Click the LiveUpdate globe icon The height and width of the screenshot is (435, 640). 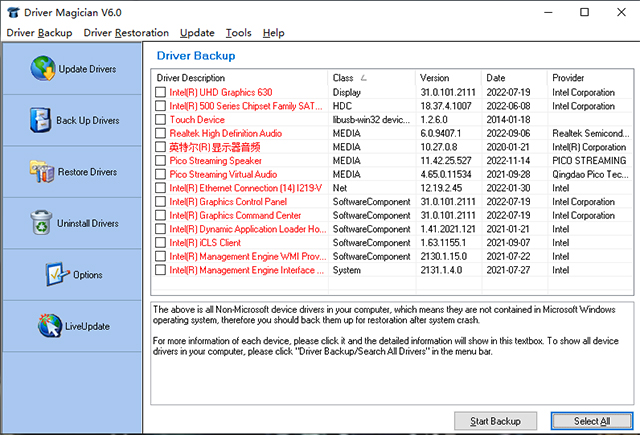tap(49, 326)
